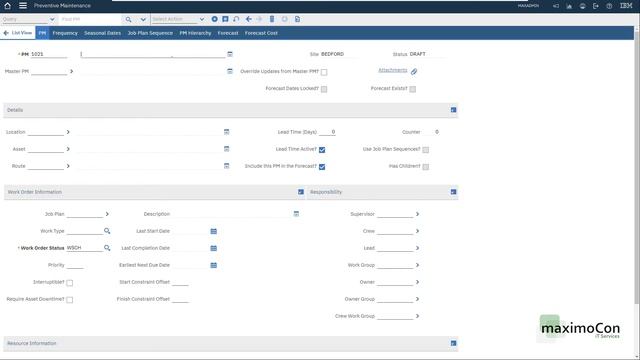This screenshot has height=360, width=640.
Task: Go to previous record arrow
Action: pyautogui.click(x=249, y=19)
